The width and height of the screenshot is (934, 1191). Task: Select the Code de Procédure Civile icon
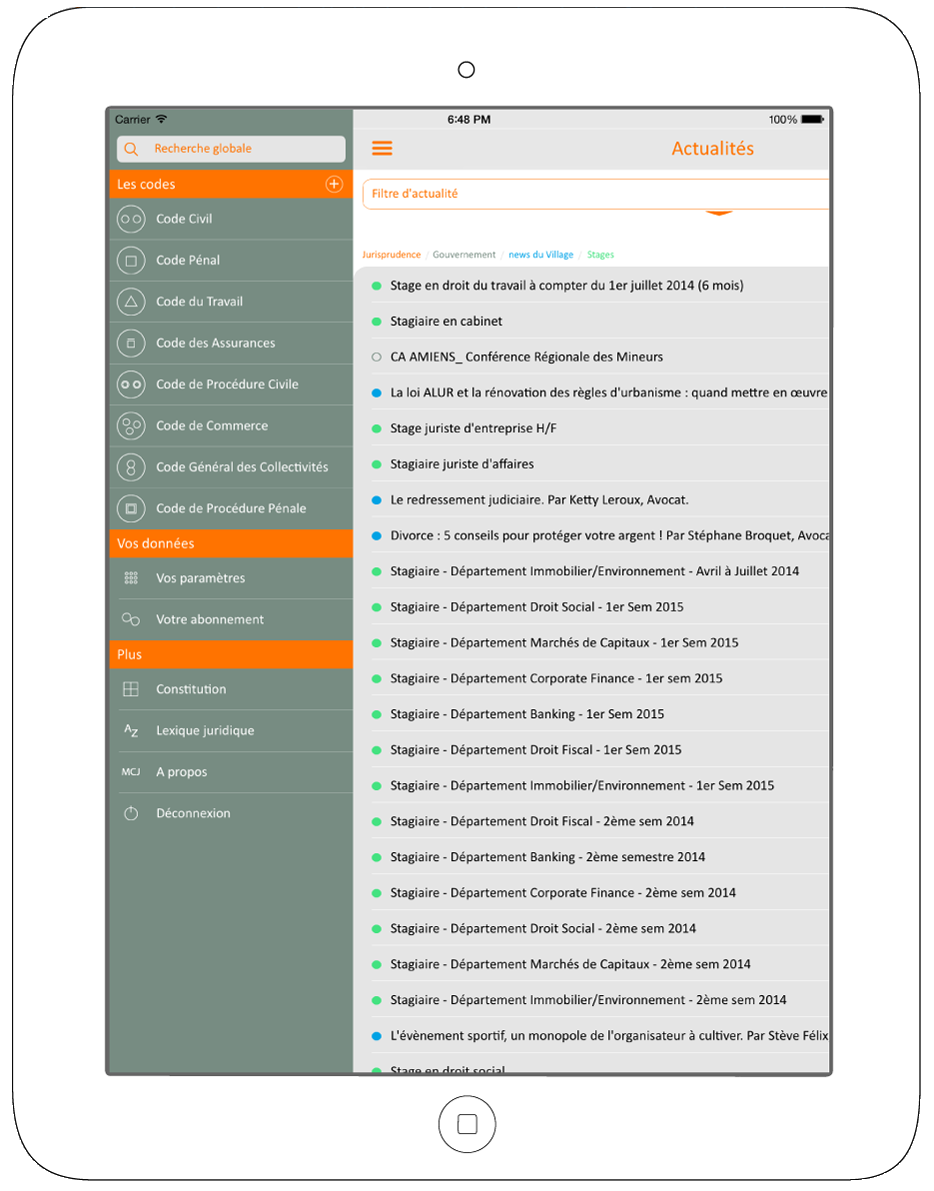131,384
